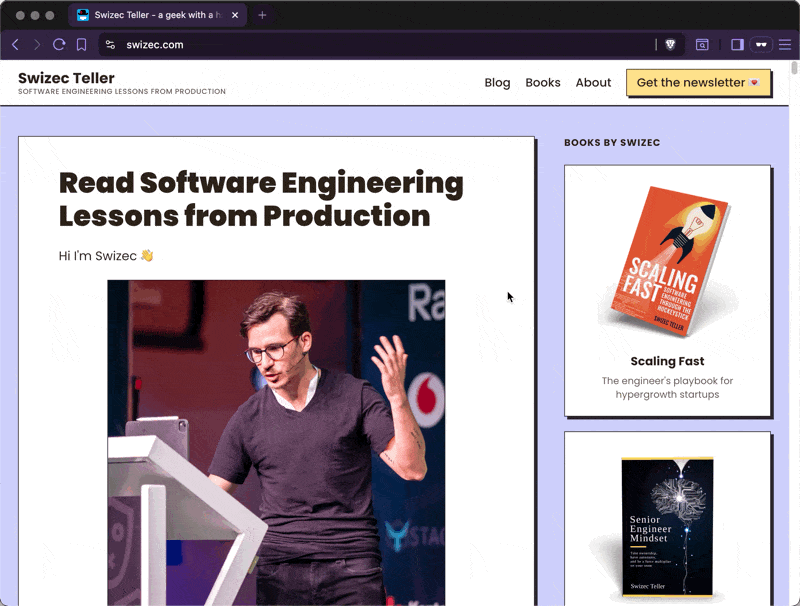The image size is (800, 606).
Task: Go back using the browser back arrow
Action: point(15,45)
